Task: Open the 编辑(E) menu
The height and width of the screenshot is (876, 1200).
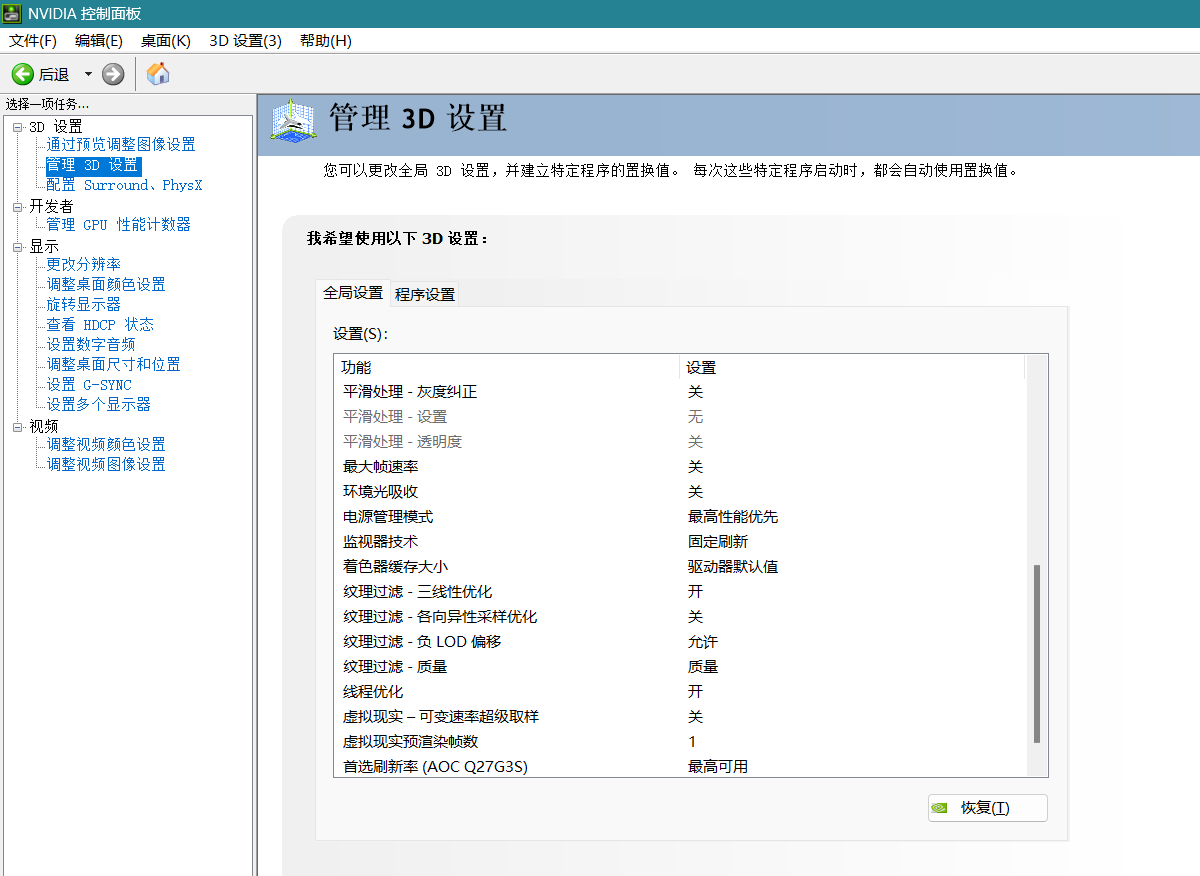Action: [x=98, y=41]
